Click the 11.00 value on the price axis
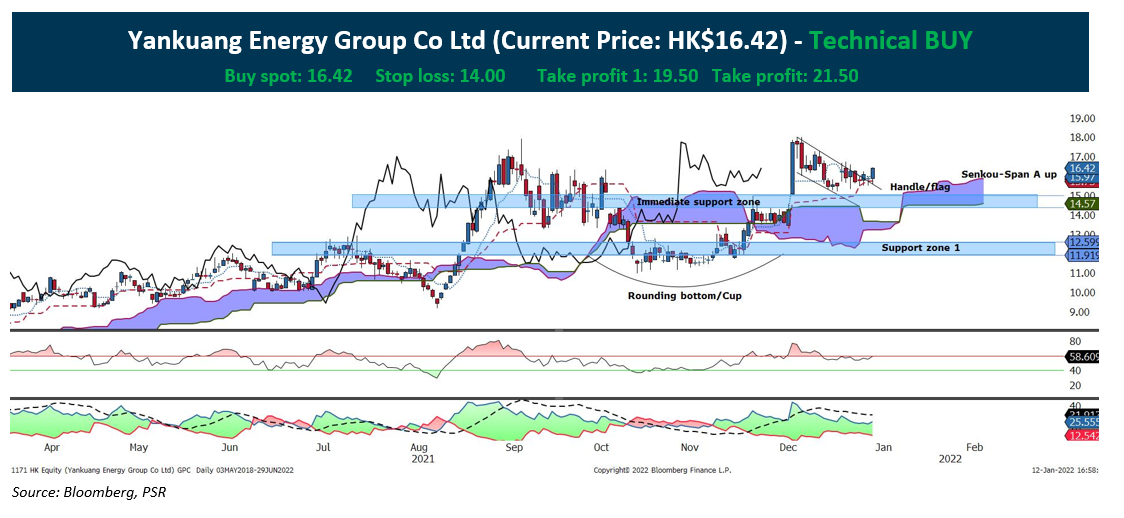 pyautogui.click(x=1081, y=274)
